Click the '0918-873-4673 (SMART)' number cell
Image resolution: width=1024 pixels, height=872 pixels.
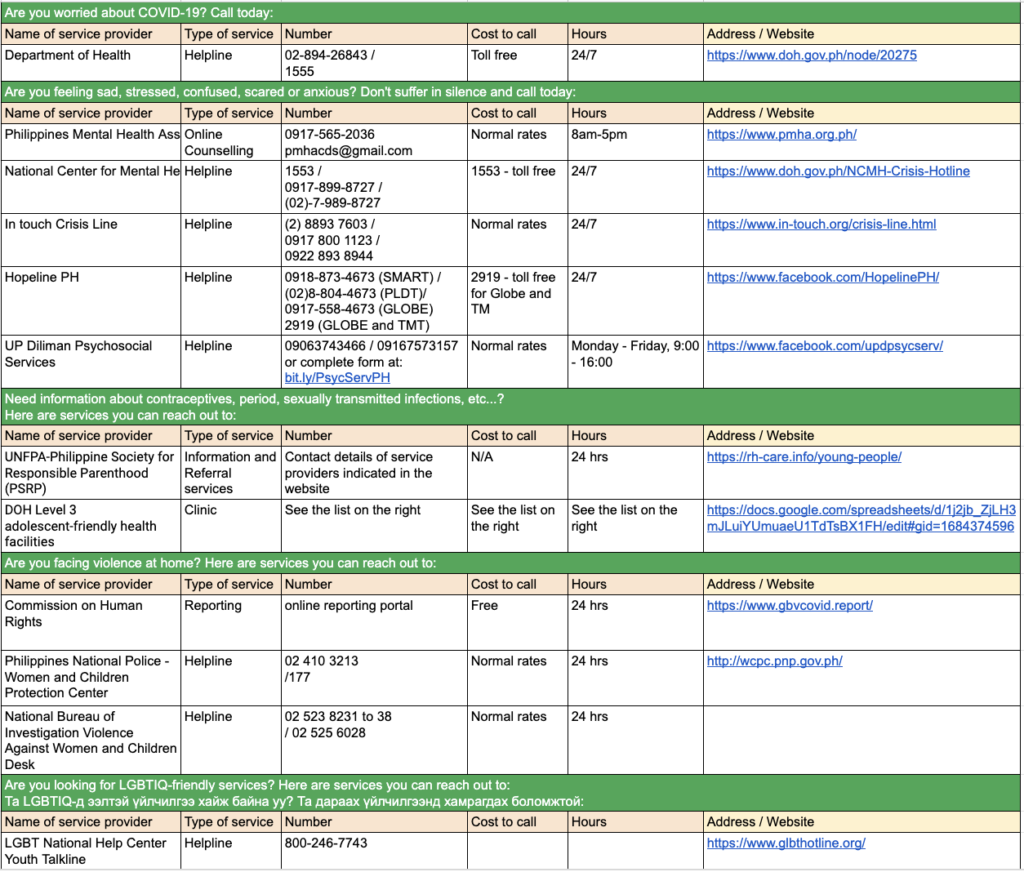coord(374,300)
